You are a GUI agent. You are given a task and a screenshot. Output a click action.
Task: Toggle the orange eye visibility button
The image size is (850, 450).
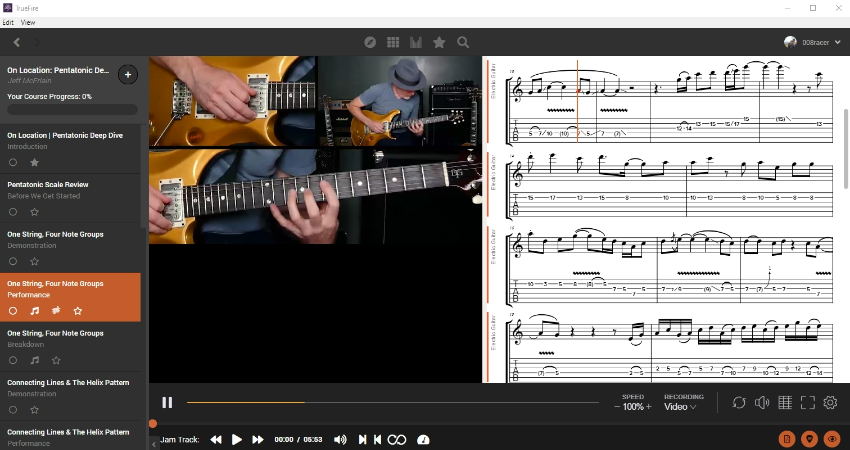(x=832, y=439)
